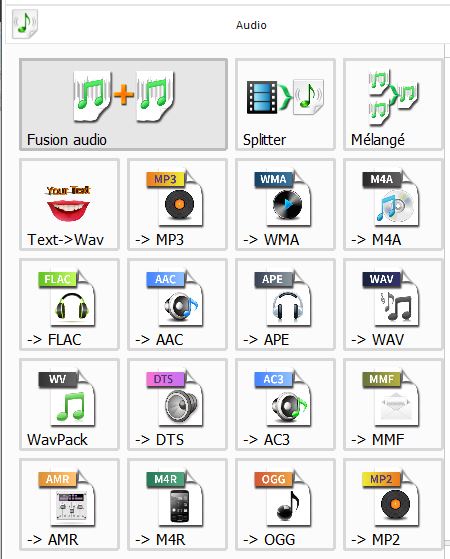Select the -> MP3 conversion tile
Image resolution: width=450 pixels, height=559 pixels.
(x=177, y=204)
